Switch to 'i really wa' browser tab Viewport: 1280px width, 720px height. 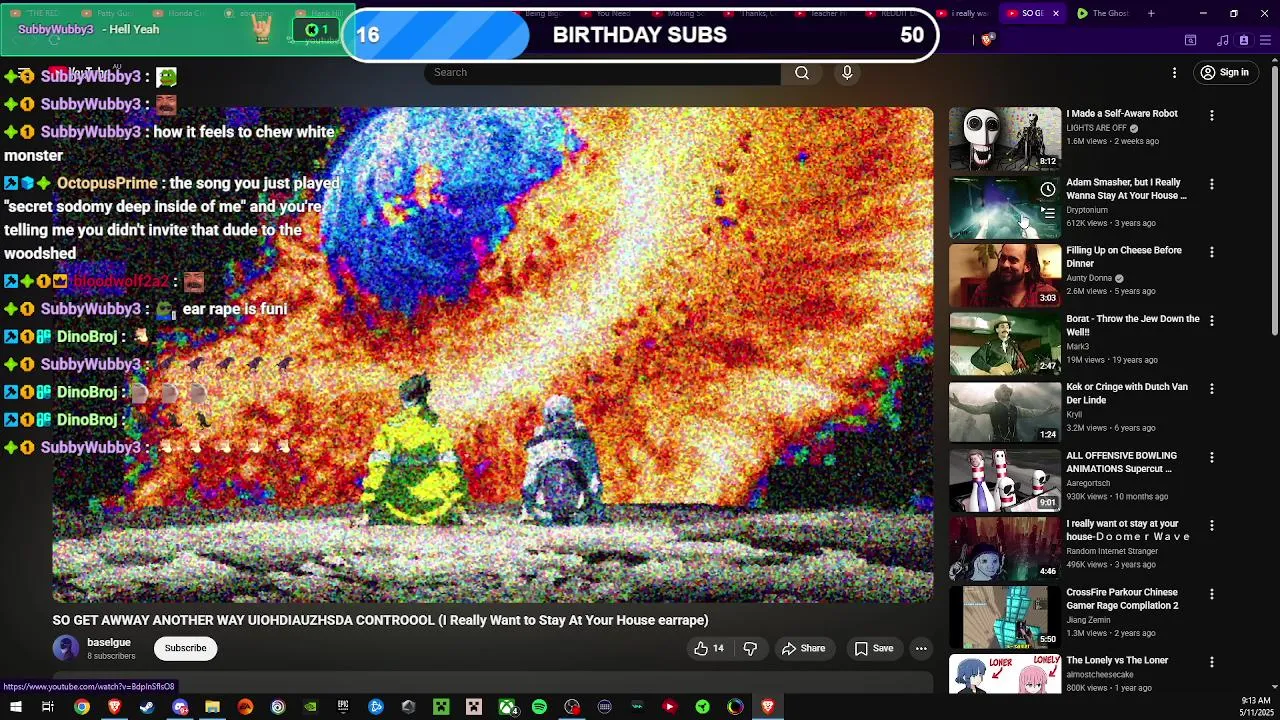tap(964, 13)
